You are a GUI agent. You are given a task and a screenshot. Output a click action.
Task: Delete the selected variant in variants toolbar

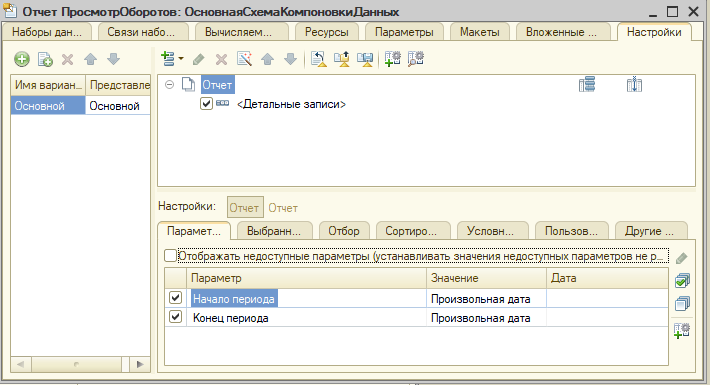click(x=68, y=59)
